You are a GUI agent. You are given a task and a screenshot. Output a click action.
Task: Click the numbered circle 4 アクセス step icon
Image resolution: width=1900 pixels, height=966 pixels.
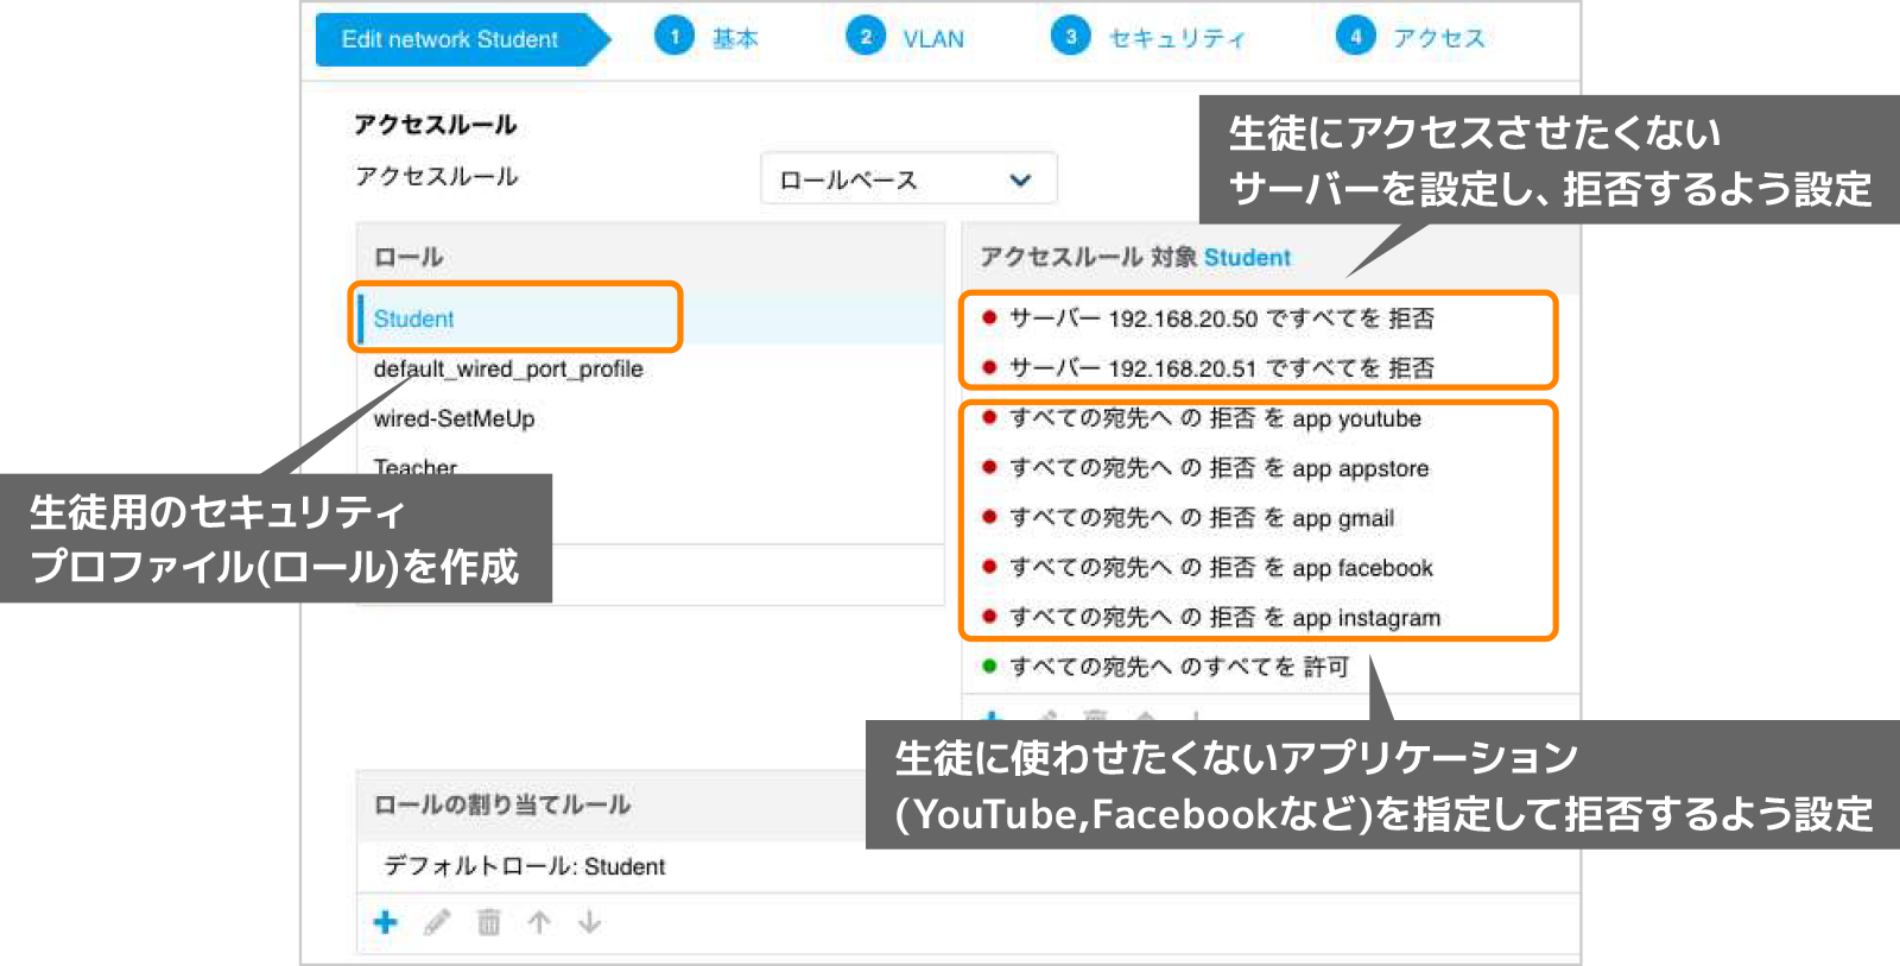click(1355, 35)
